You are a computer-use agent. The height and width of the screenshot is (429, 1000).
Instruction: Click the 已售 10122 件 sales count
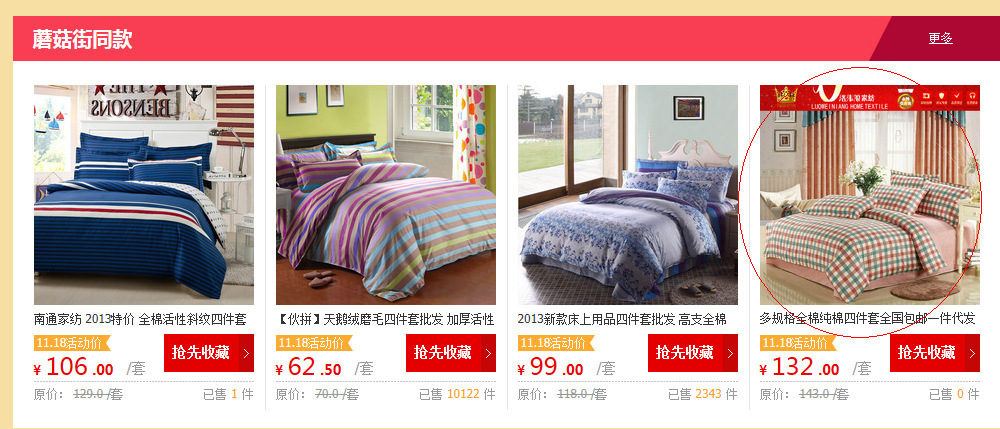tap(457, 395)
